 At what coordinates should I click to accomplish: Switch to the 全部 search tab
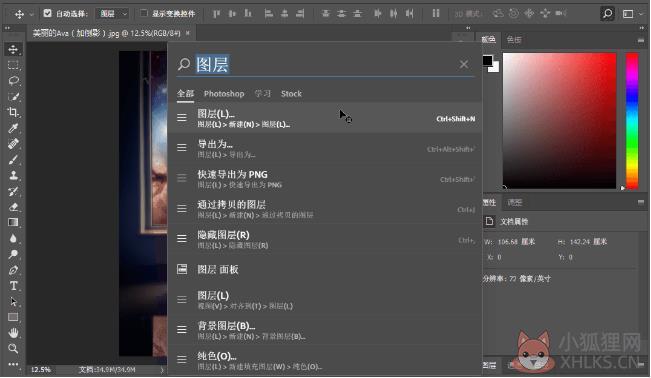pyautogui.click(x=185, y=93)
